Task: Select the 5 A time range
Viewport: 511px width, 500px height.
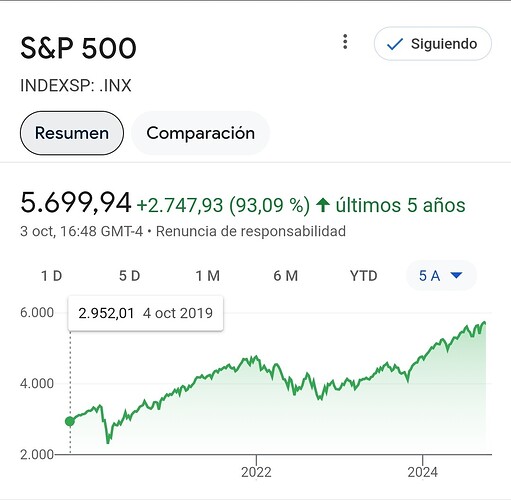Action: pos(441,276)
